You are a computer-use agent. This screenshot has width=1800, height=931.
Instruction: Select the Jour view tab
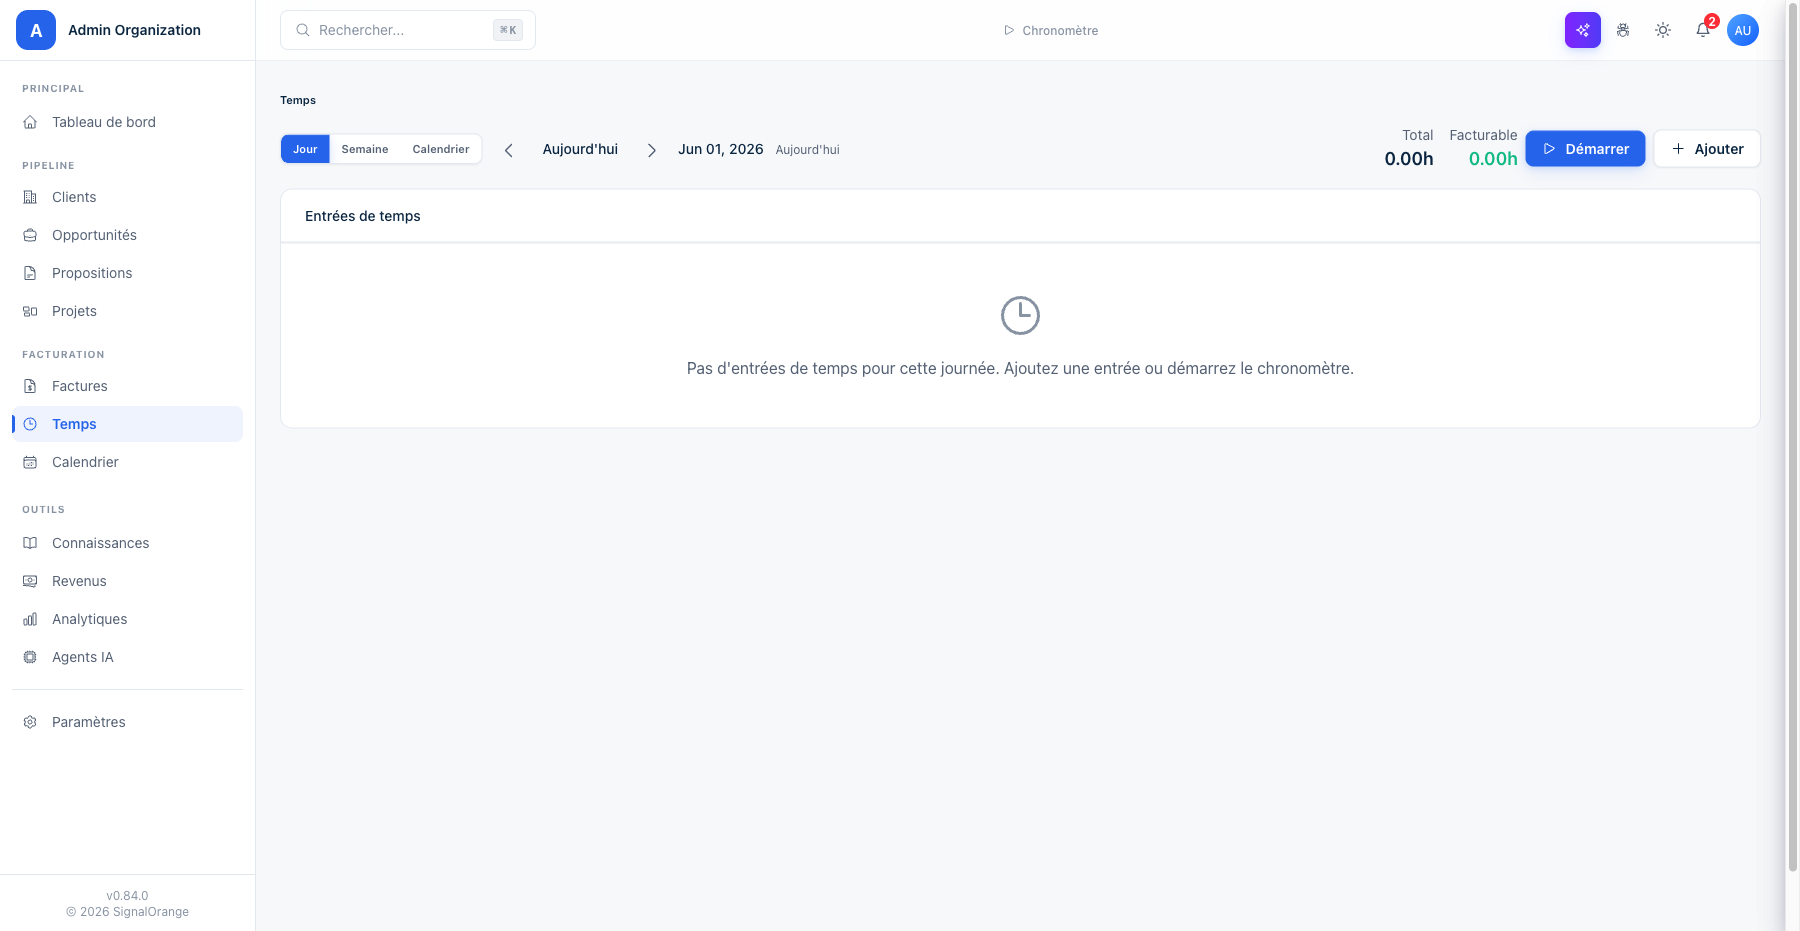point(305,149)
